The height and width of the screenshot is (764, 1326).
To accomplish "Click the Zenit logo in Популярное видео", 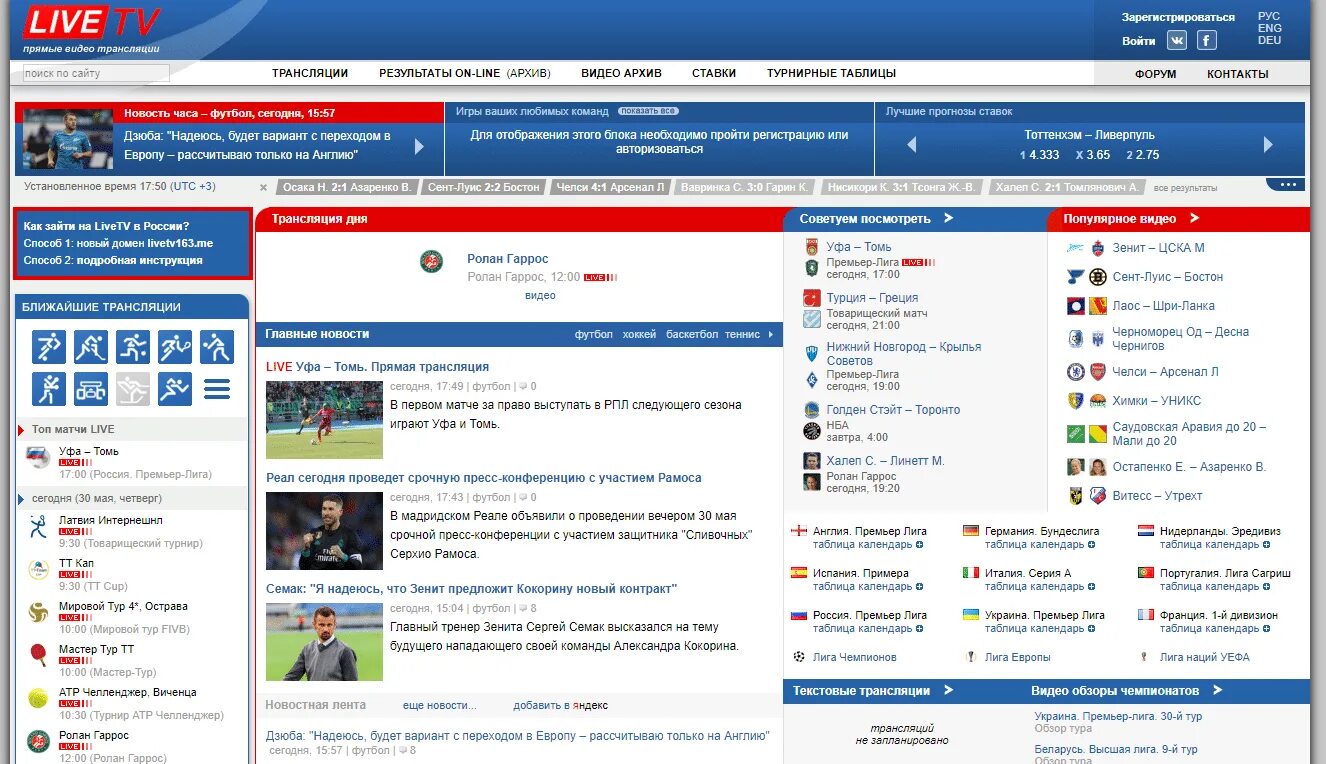I will (1075, 248).
